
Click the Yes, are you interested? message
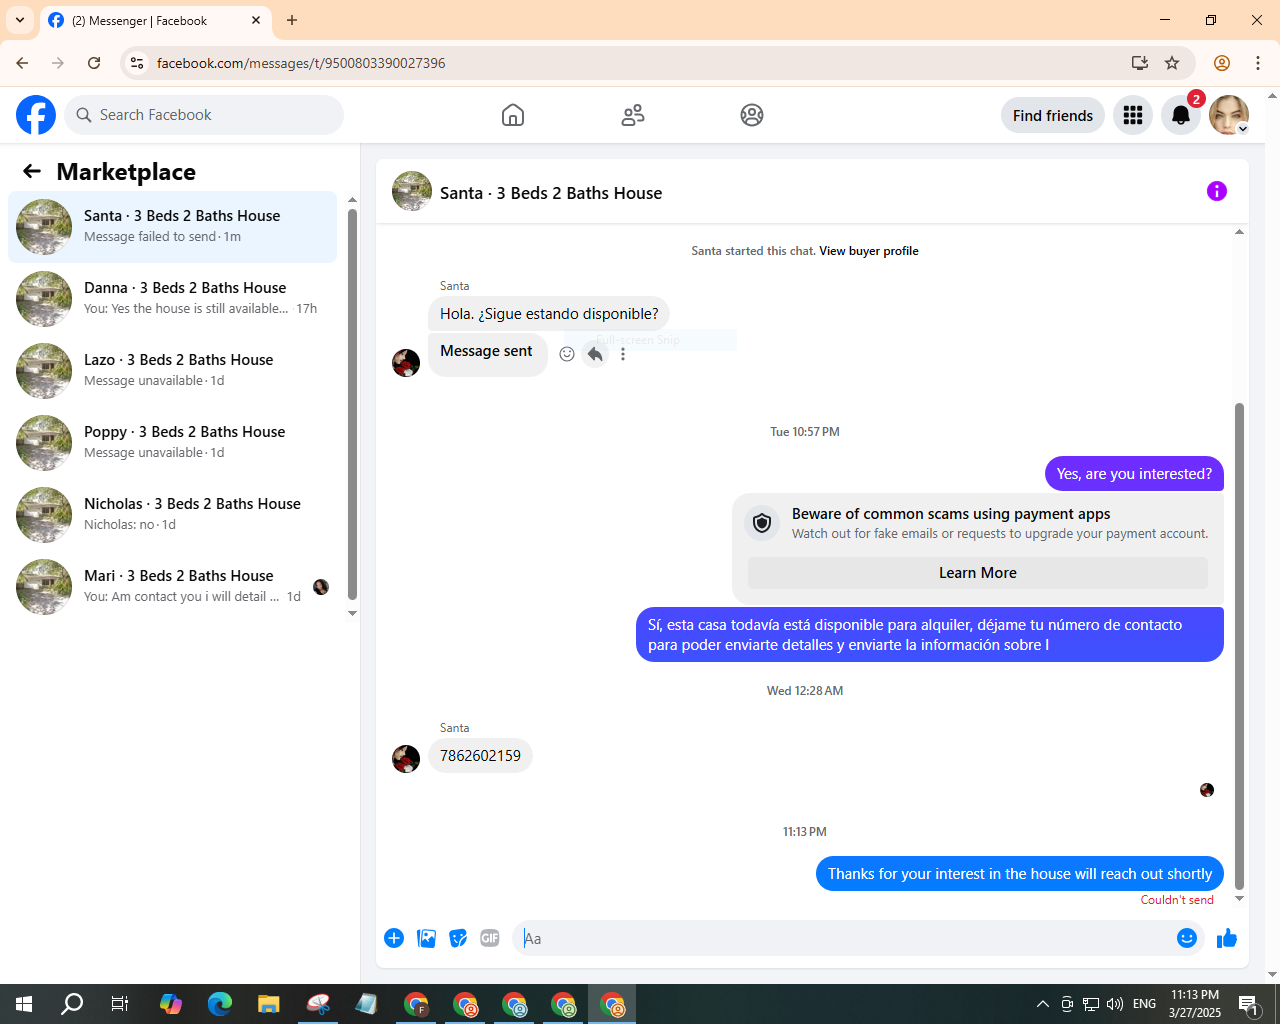coord(1134,474)
